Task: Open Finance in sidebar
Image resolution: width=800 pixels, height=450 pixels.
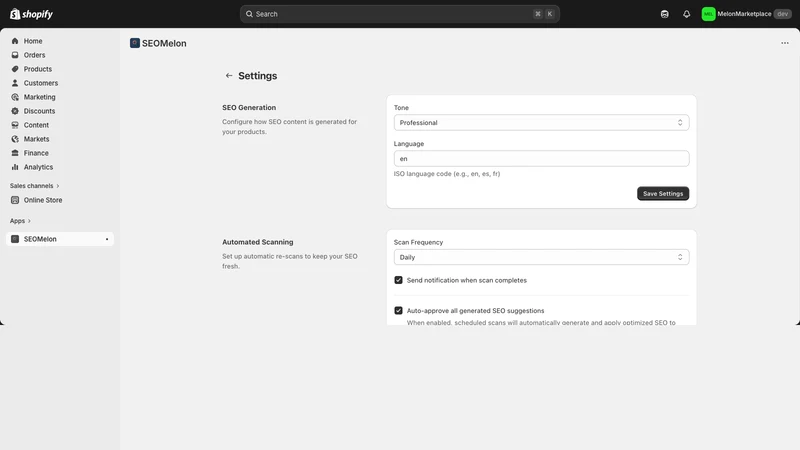Action: 36,153
